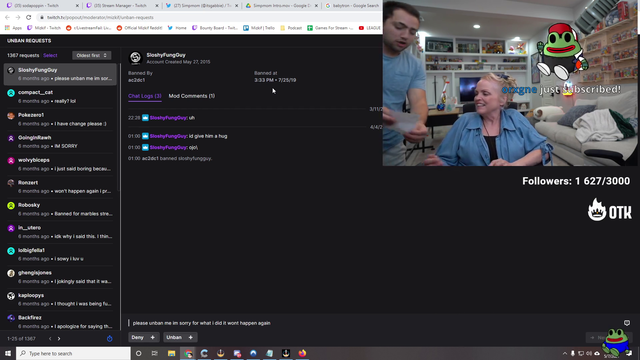Open the 'Oldest first' sort dropdown
This screenshot has height=360, width=640.
[x=91, y=55]
